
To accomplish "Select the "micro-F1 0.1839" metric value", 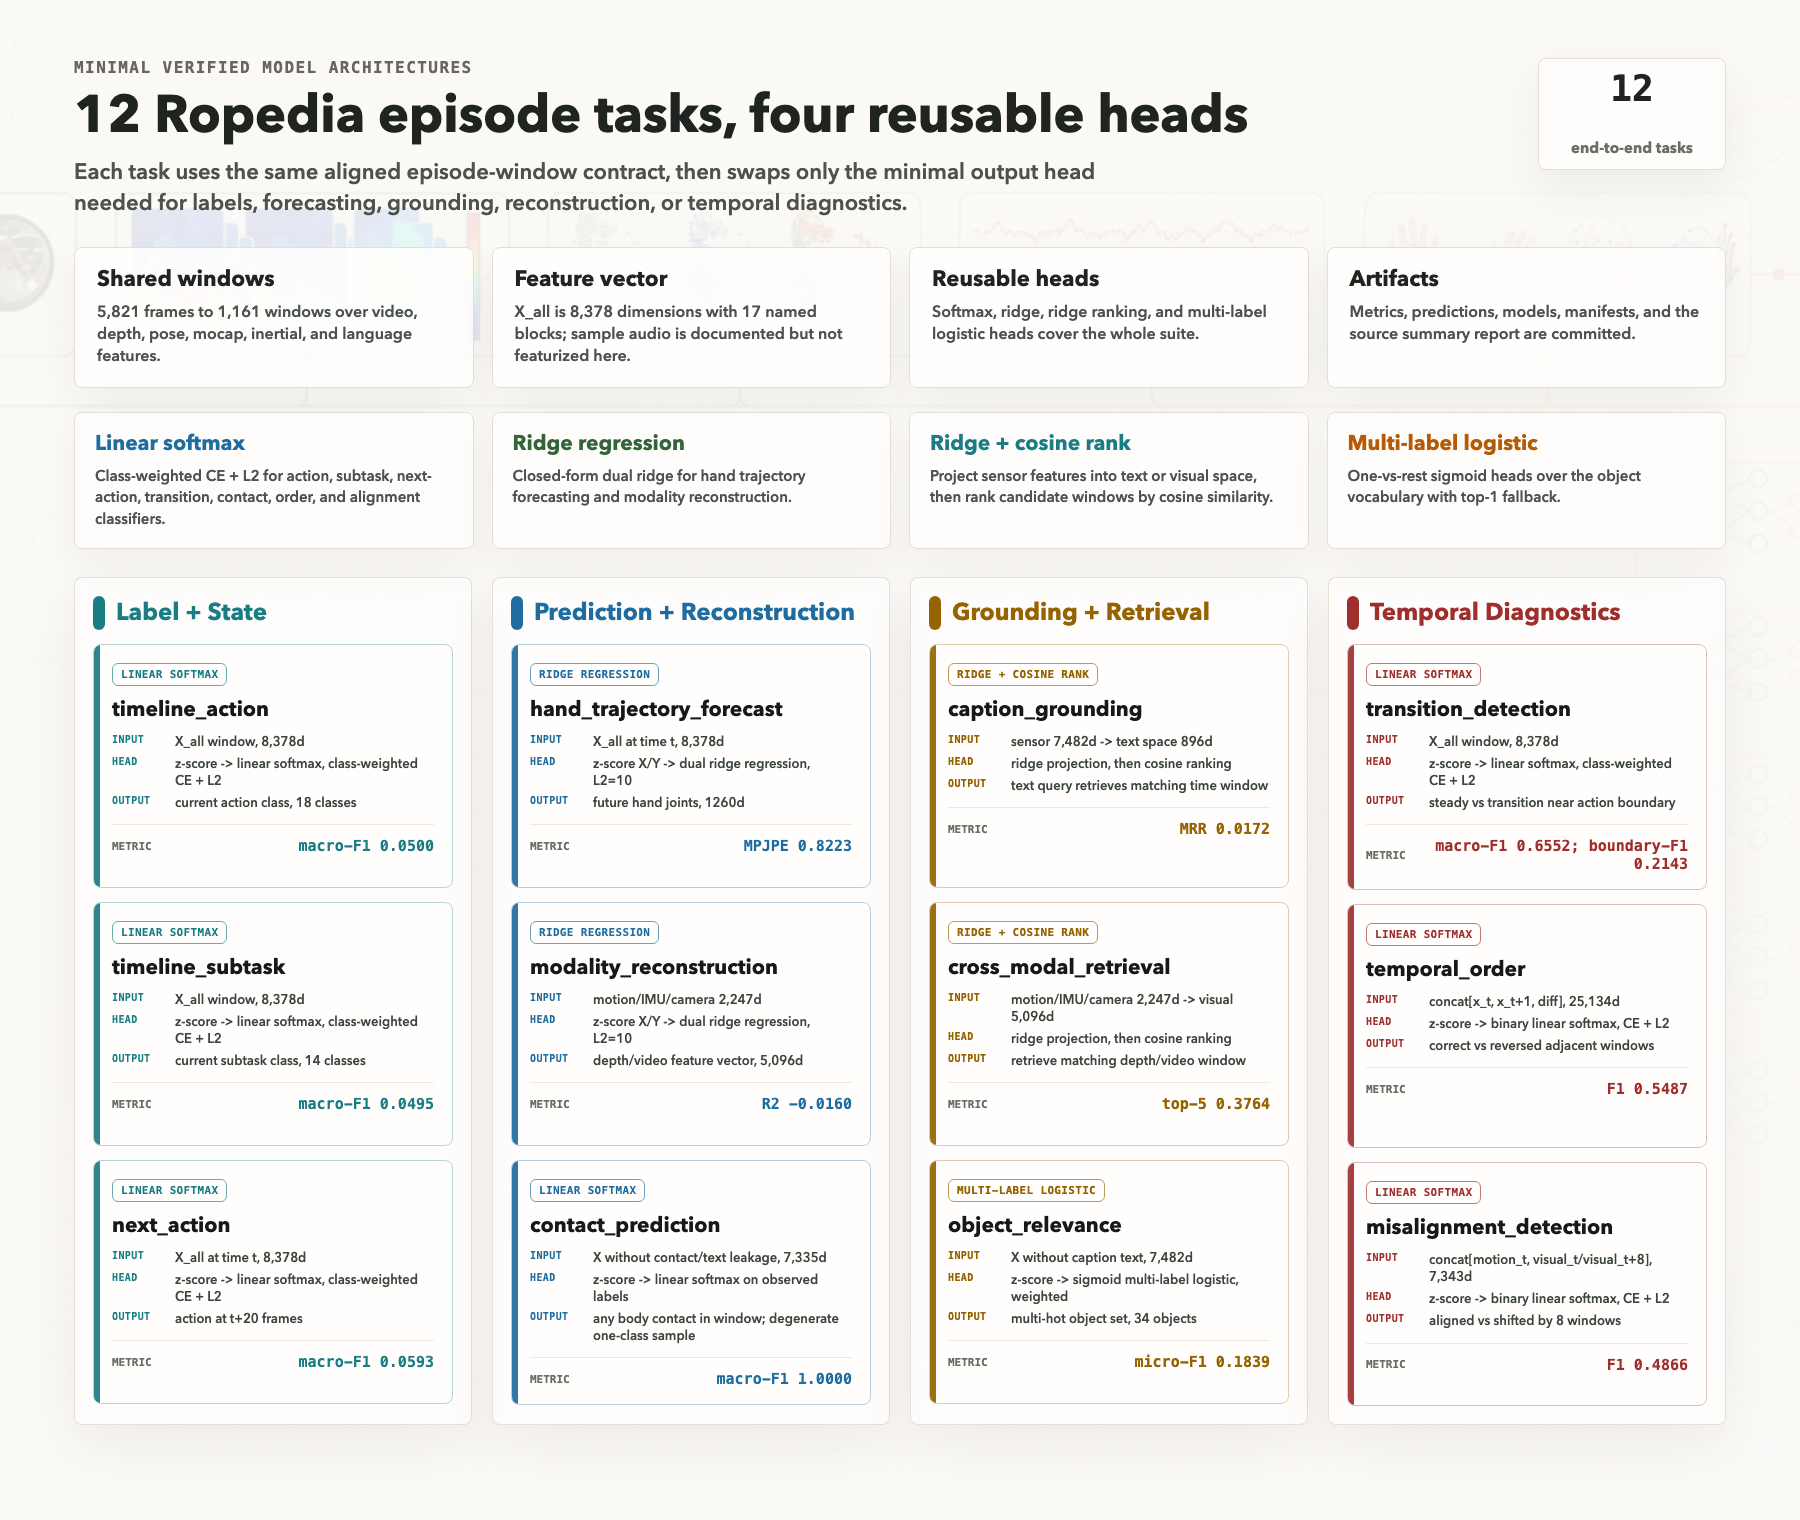I will [1202, 1362].
